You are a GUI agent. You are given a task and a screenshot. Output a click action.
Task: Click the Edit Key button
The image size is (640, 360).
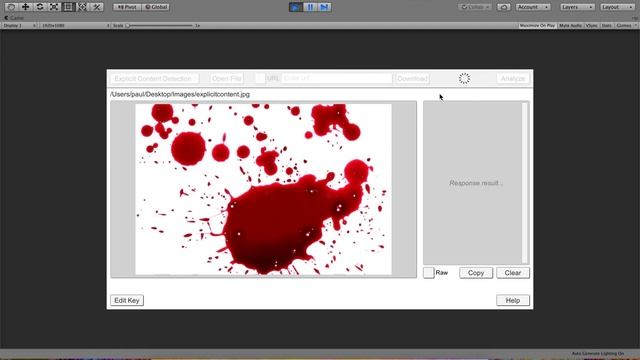pos(127,300)
